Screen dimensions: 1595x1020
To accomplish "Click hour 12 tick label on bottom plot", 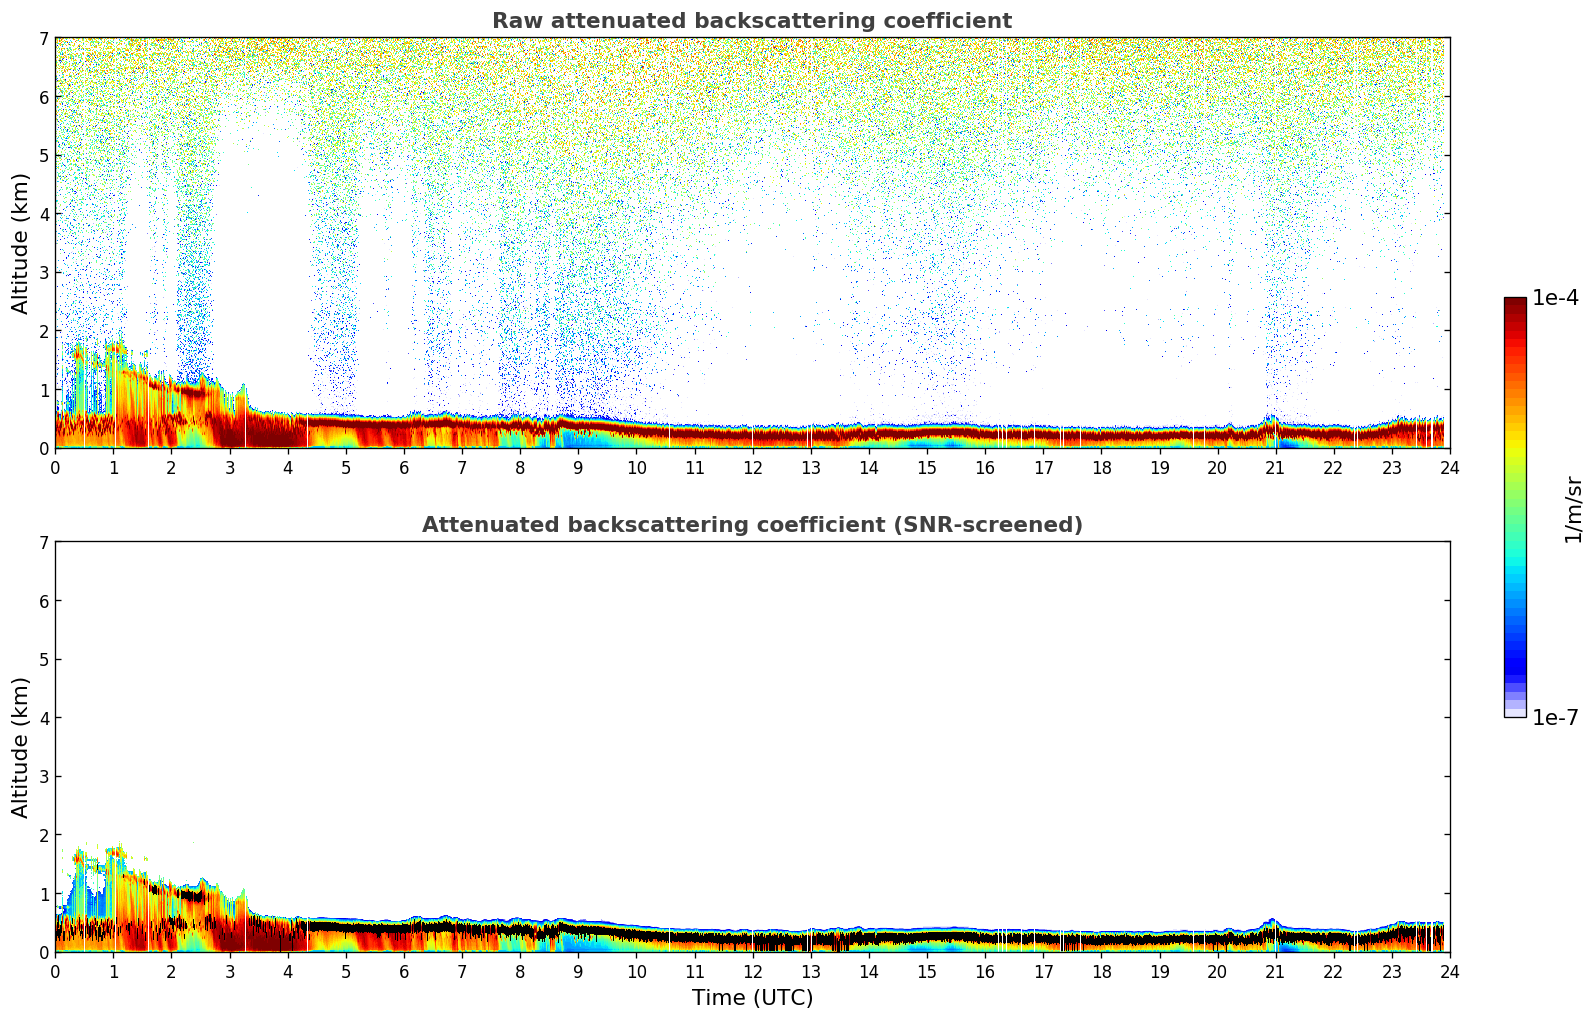I will pyautogui.click(x=752, y=972).
